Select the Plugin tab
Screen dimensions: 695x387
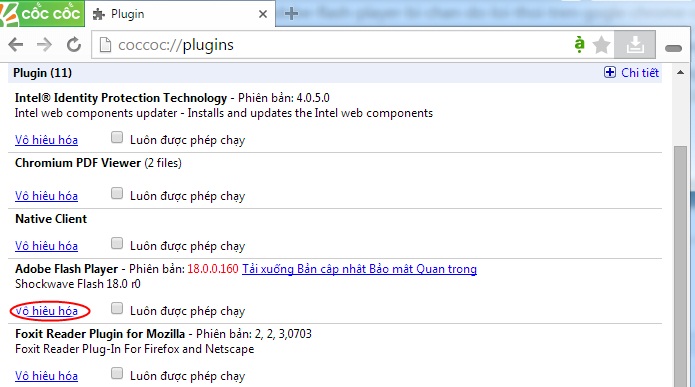click(x=179, y=14)
